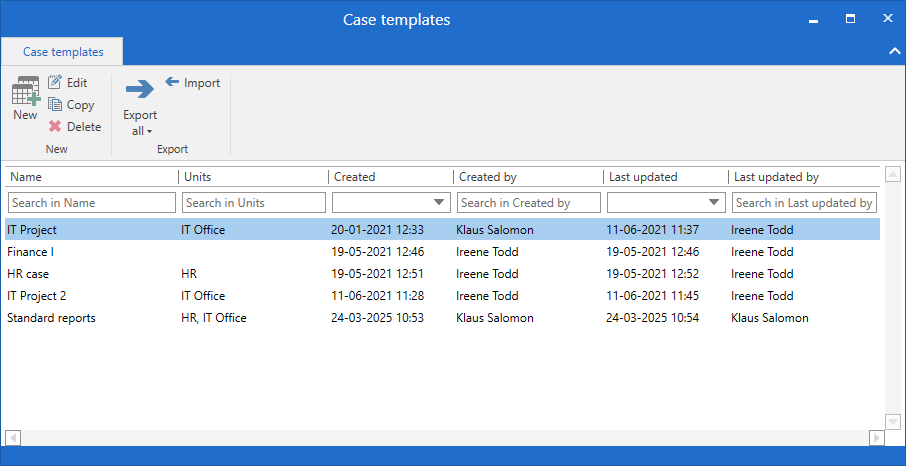Select the Case templates ribbon tab
This screenshot has height=466, width=906.
62,52
